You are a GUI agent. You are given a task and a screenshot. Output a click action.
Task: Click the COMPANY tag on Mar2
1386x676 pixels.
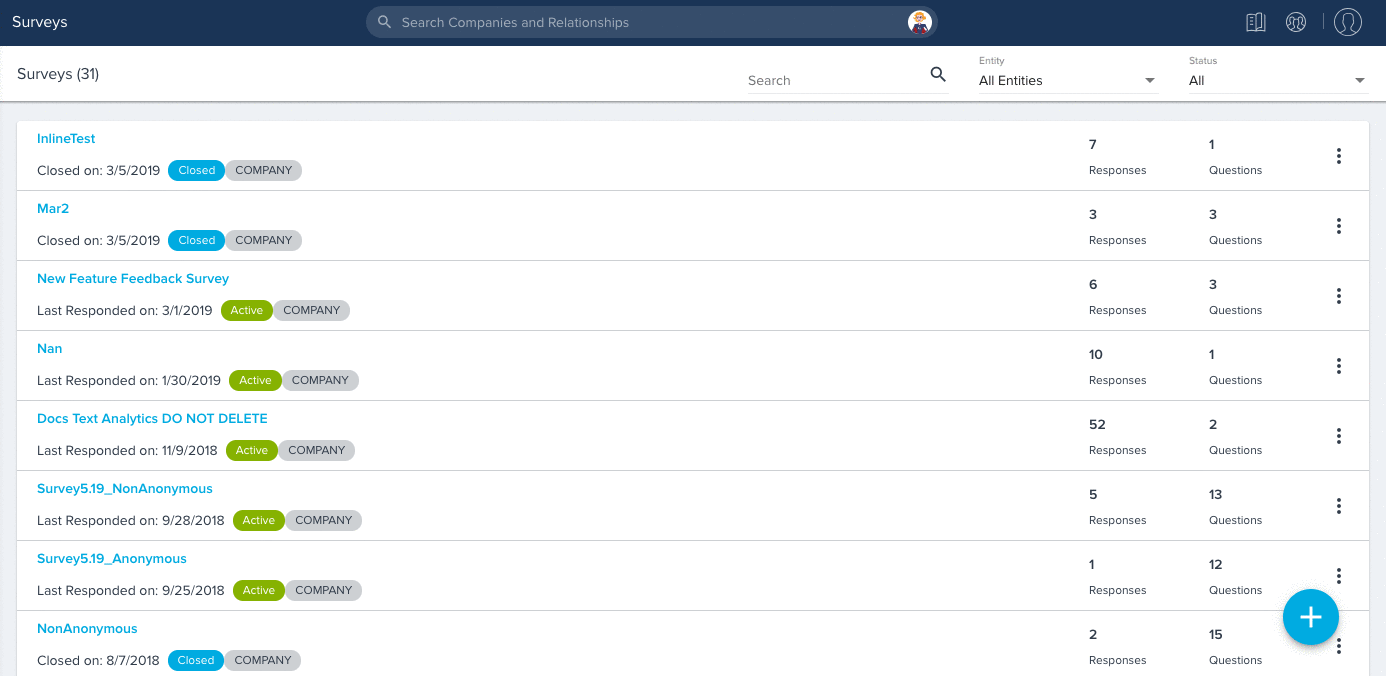(264, 240)
